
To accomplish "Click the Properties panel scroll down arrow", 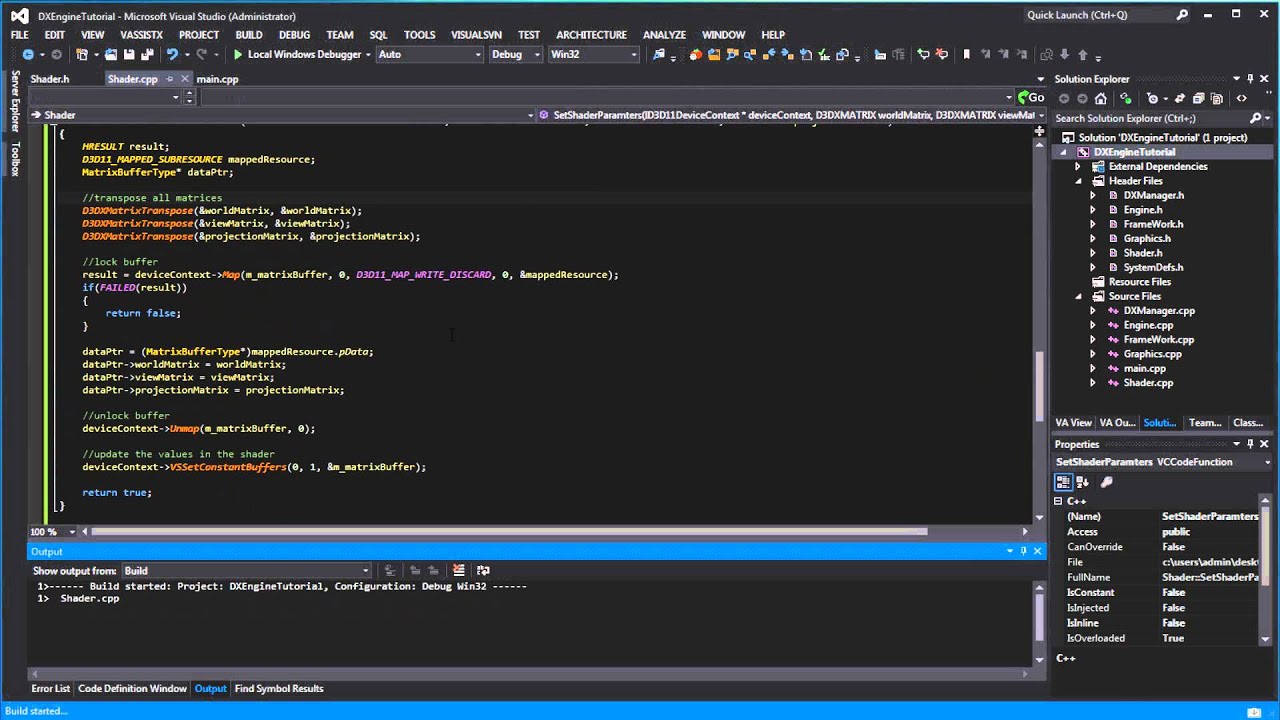I will [1265, 638].
